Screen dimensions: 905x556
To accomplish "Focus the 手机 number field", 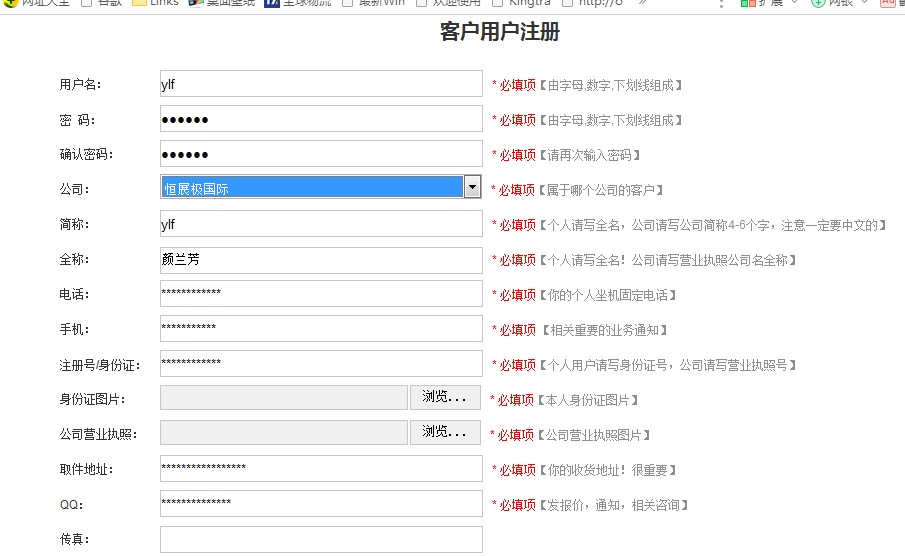I will [x=321, y=329].
